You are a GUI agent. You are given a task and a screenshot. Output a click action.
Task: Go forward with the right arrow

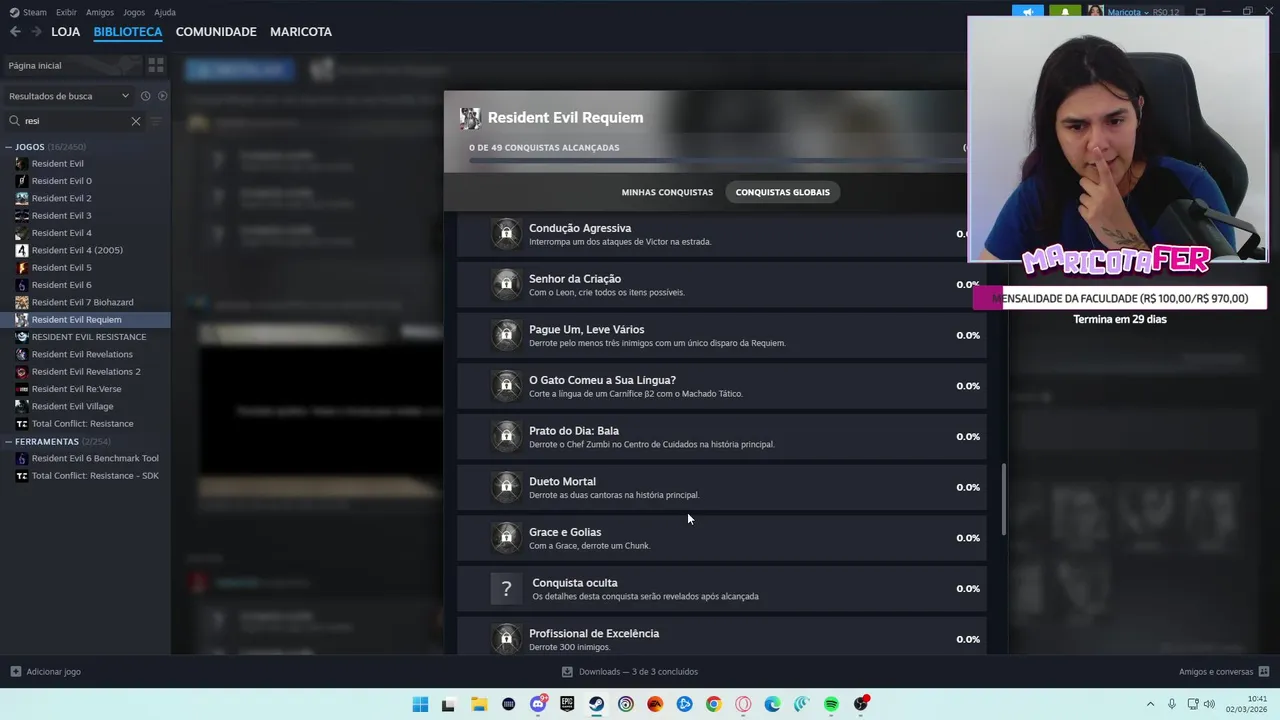click(36, 32)
